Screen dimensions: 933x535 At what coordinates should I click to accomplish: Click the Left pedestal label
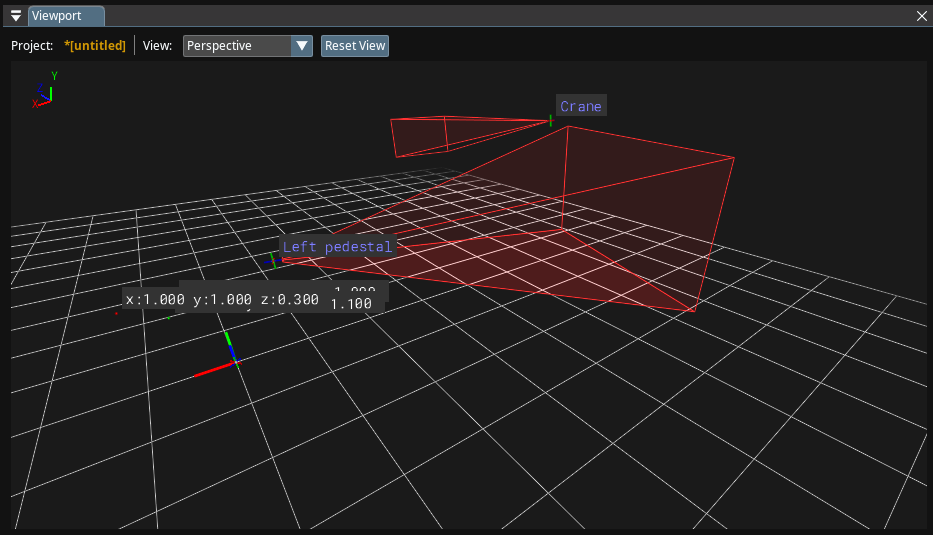pyautogui.click(x=337, y=246)
